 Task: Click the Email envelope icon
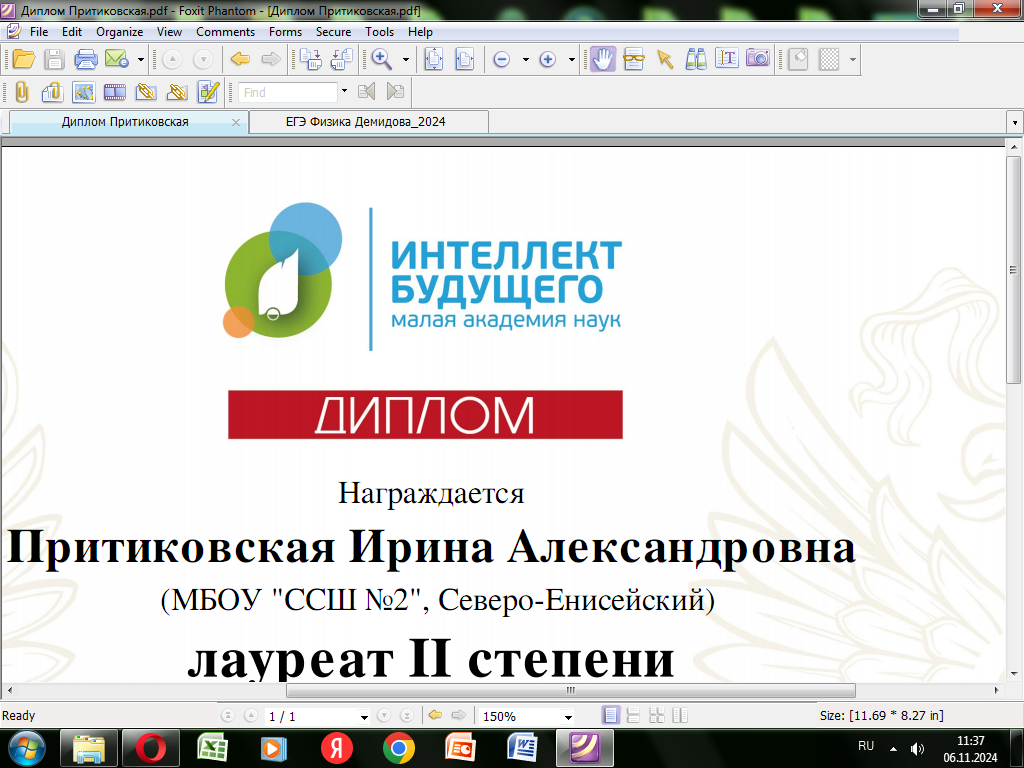tap(116, 59)
